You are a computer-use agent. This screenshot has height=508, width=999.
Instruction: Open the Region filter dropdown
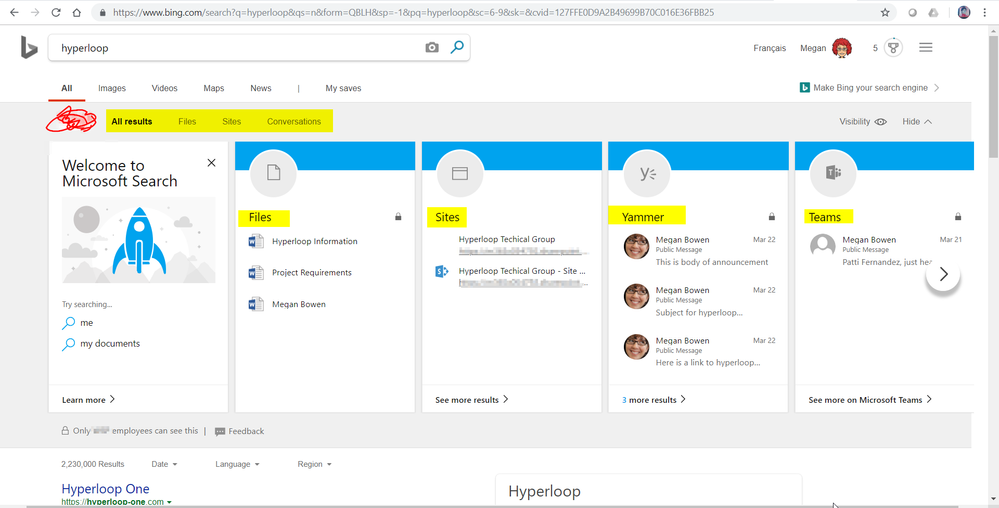tap(314, 464)
